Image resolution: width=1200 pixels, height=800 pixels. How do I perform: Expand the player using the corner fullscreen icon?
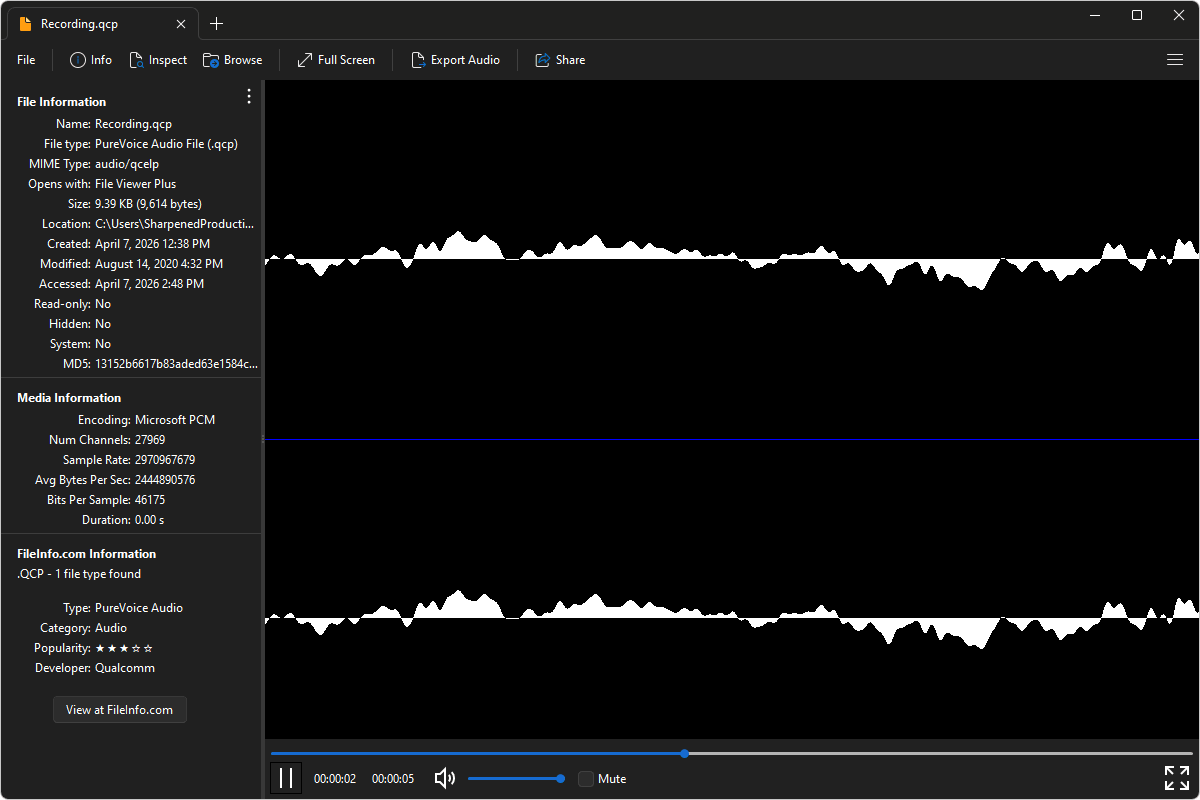1176,777
